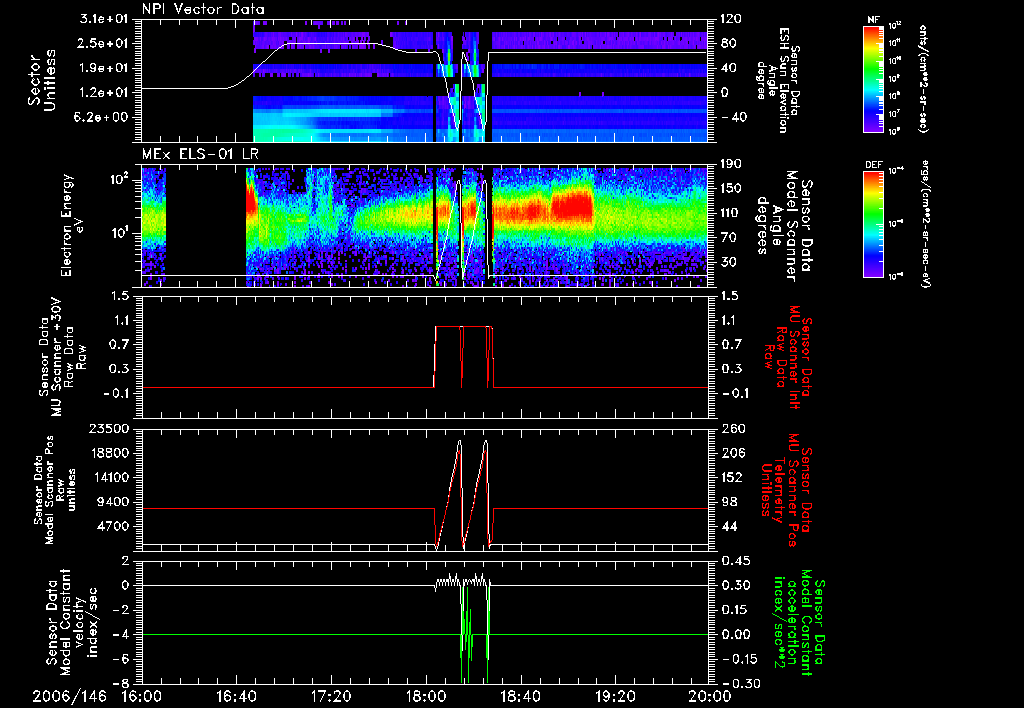Click the -6 velocity tick label
The image size is (1024, 708).
point(123,659)
